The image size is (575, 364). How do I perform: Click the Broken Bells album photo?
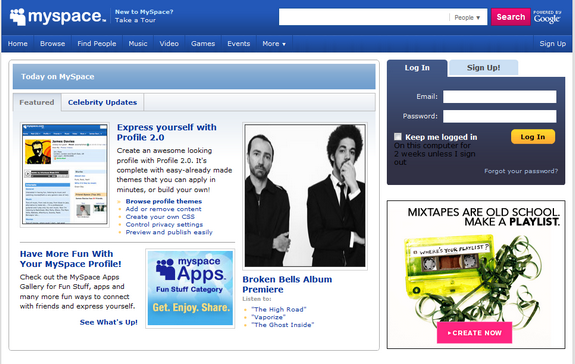coord(305,196)
